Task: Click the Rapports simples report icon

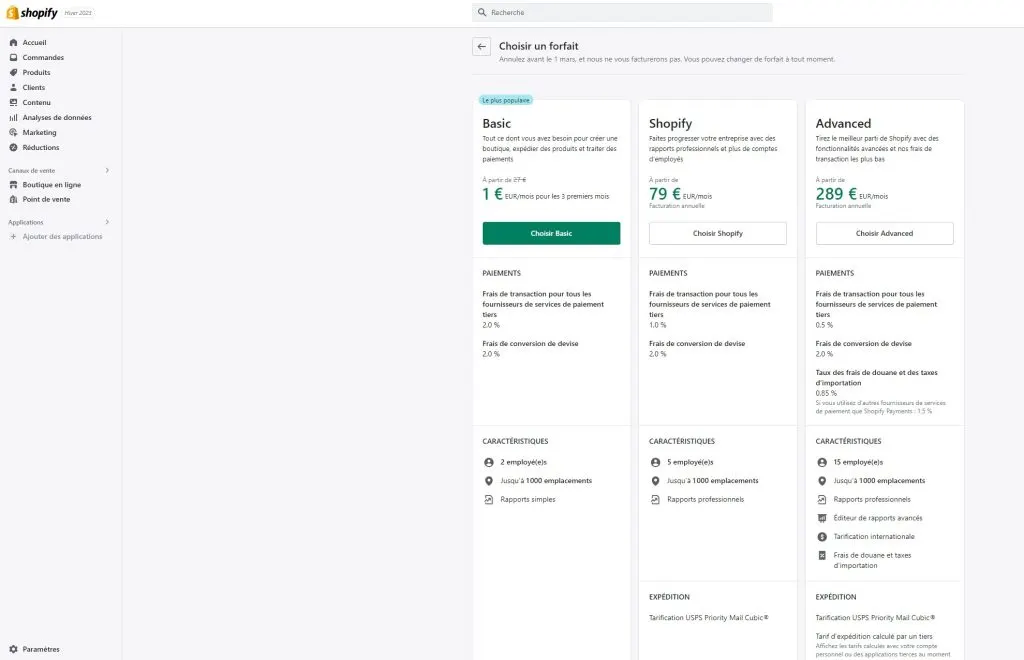Action: click(x=488, y=499)
